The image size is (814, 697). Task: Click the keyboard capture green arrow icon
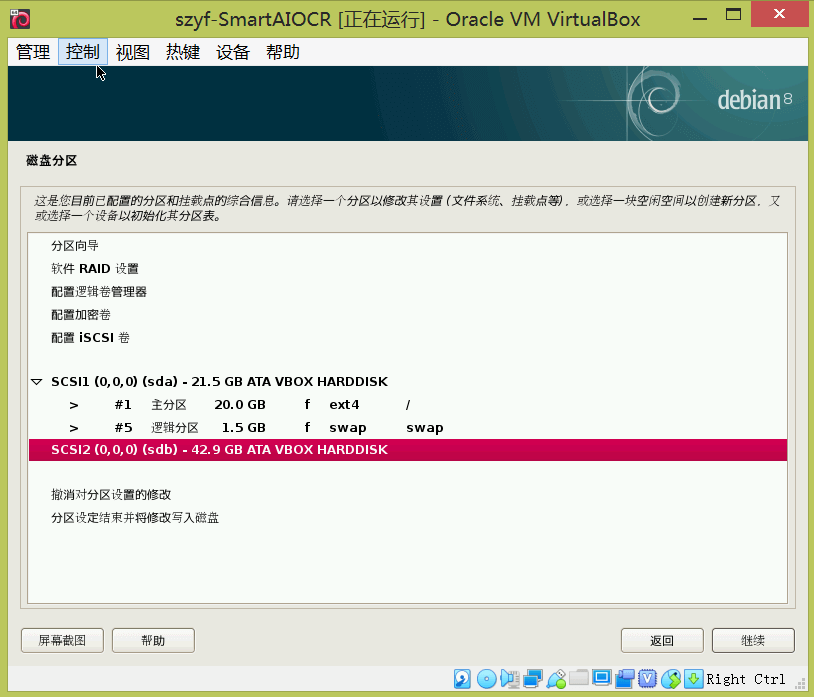[694, 678]
